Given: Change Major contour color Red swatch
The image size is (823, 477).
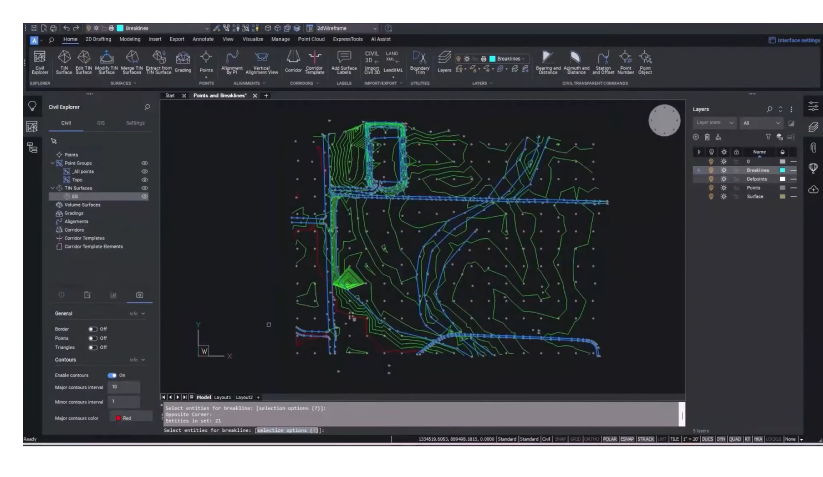Looking at the screenshot, I should (119, 418).
